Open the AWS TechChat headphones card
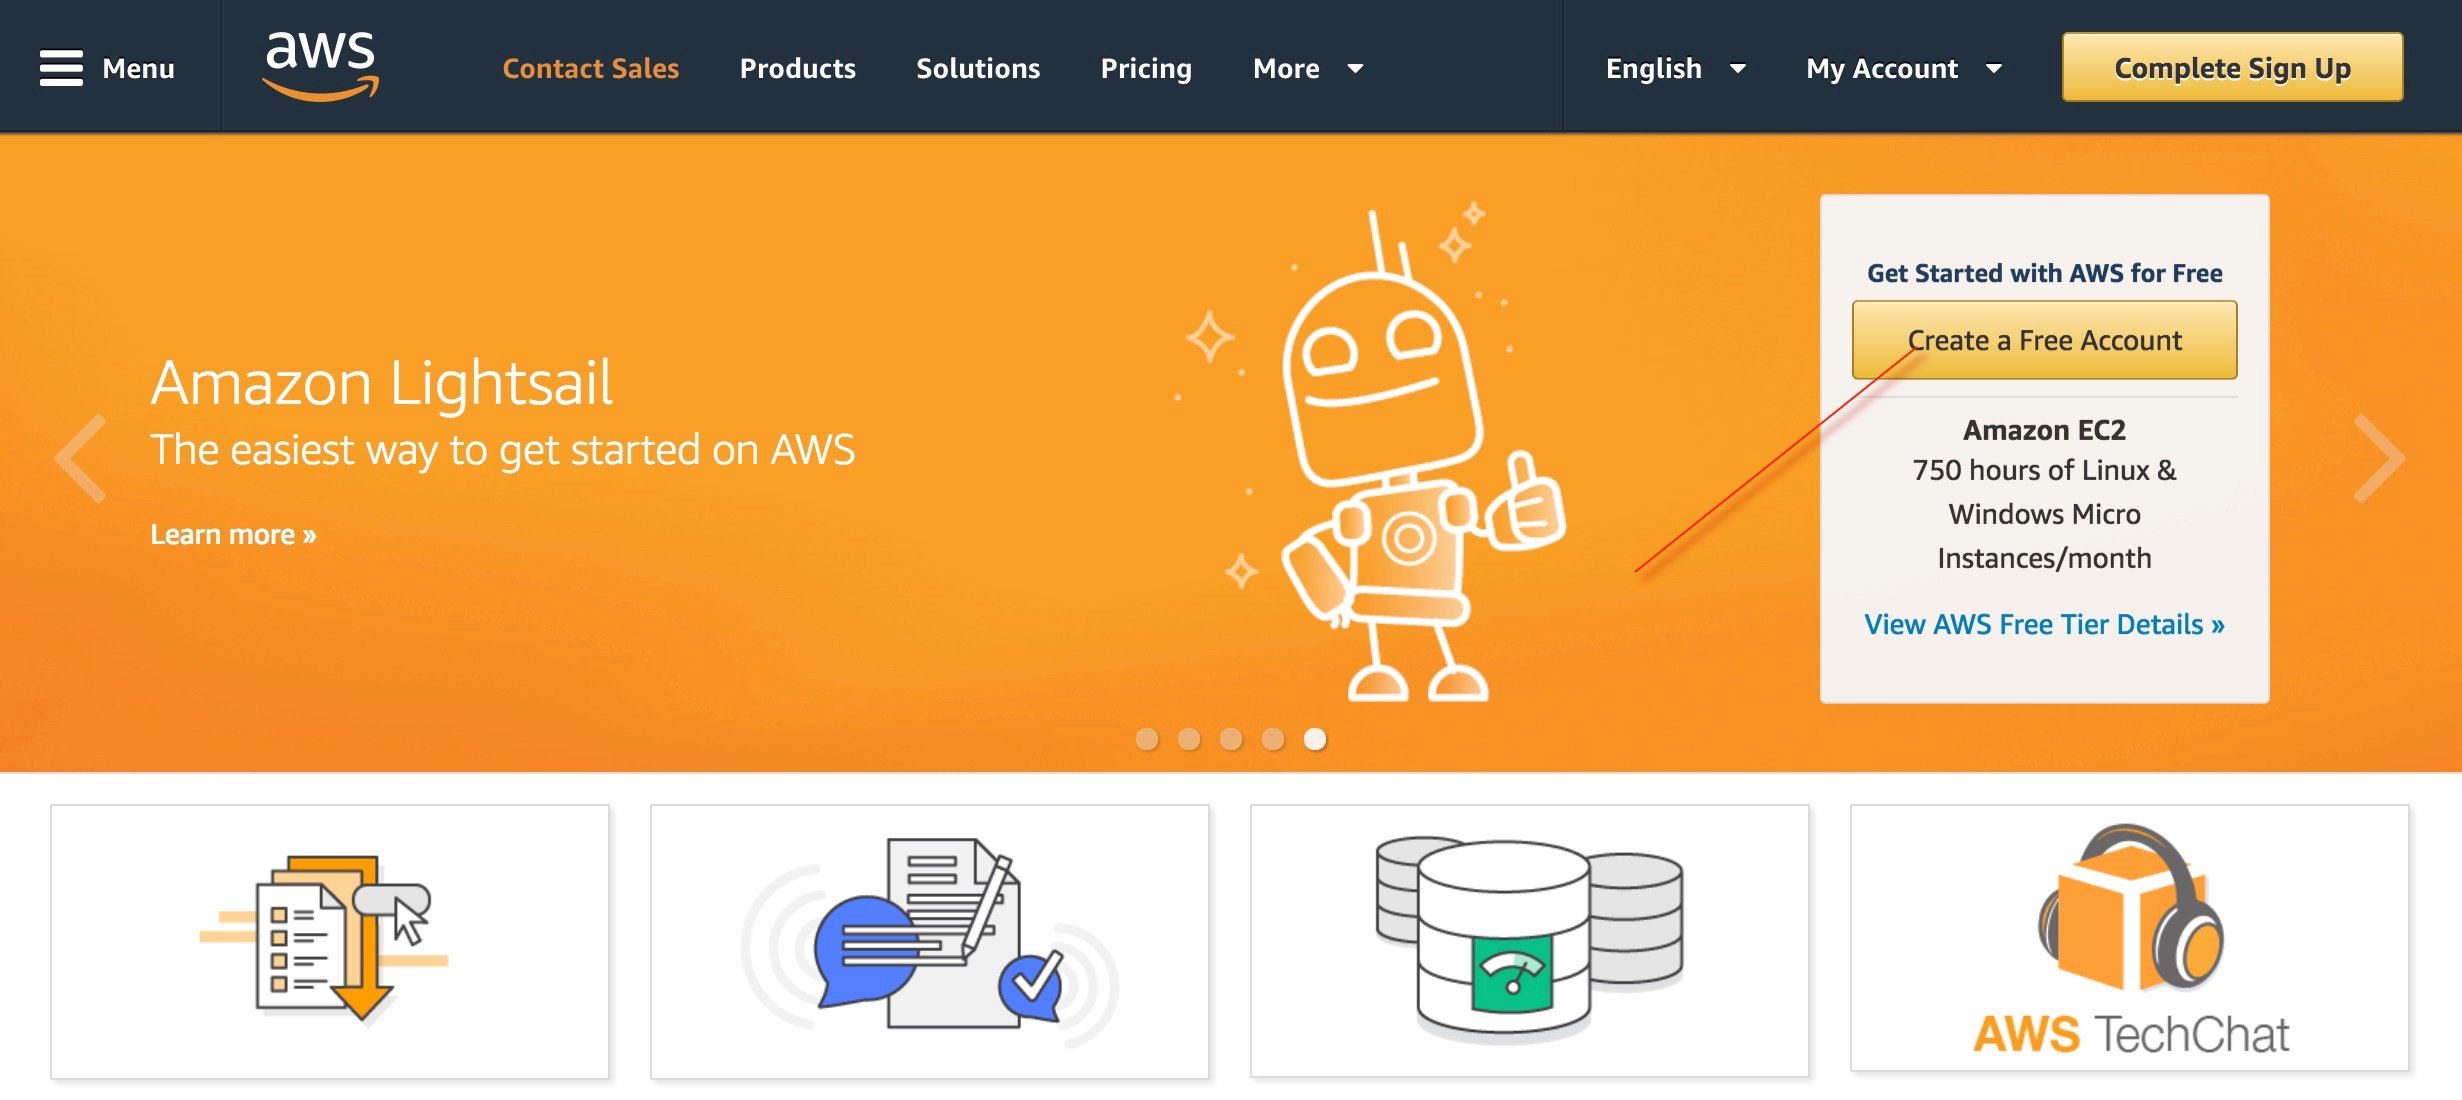This screenshot has width=2462, height=1100. click(x=2129, y=938)
